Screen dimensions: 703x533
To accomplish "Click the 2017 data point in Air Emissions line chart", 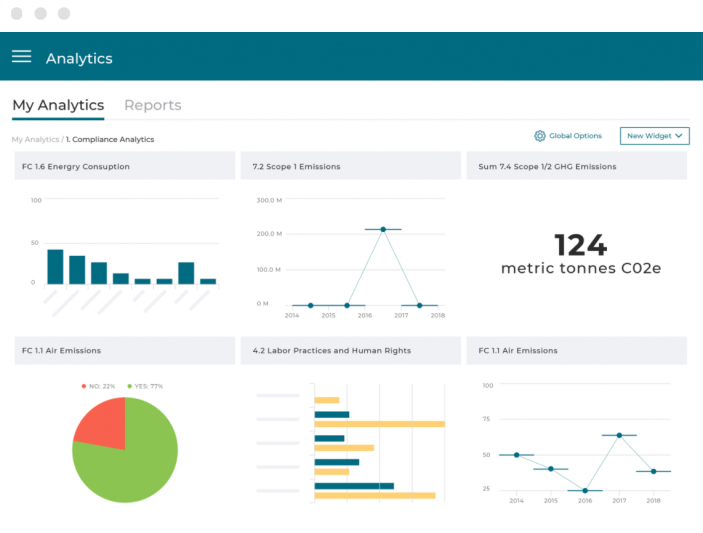I will click(619, 435).
